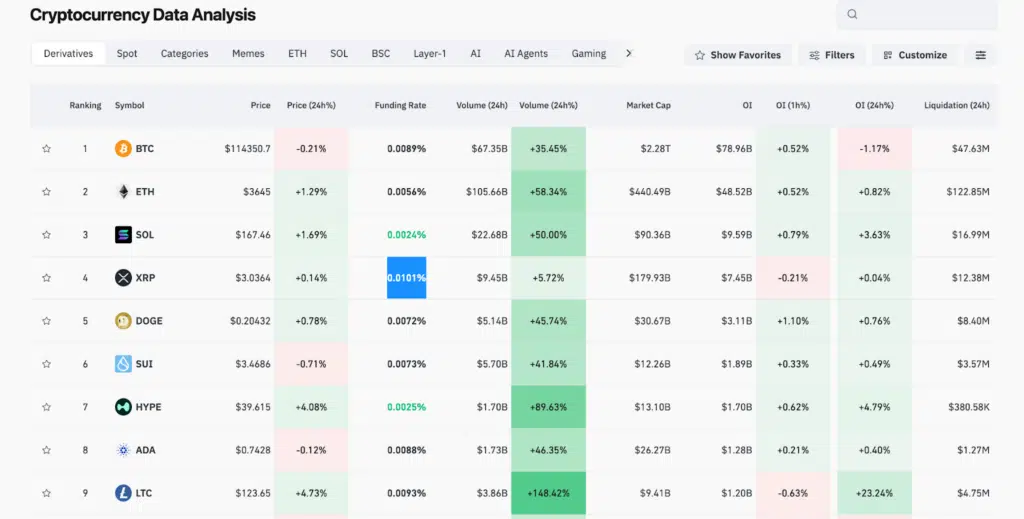Switch to the Spot tab
Image resolution: width=1024 pixels, height=519 pixels.
coord(127,54)
